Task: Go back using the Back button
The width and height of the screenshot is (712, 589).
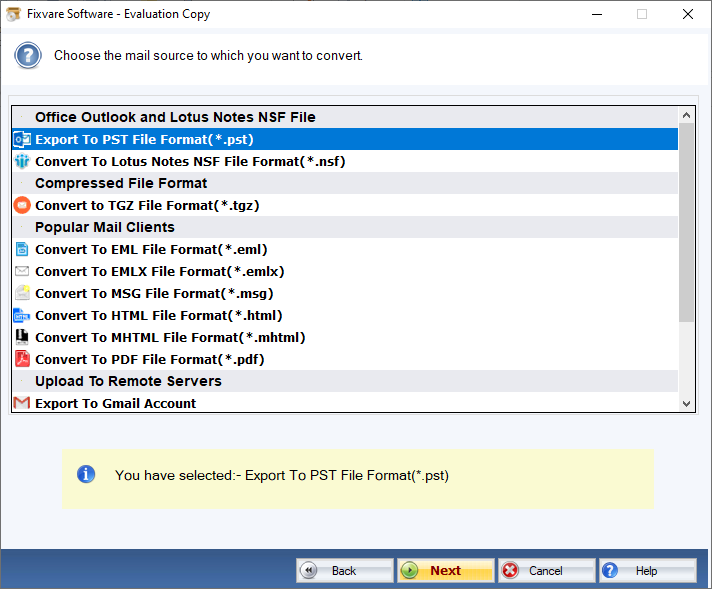Action: pos(344,570)
